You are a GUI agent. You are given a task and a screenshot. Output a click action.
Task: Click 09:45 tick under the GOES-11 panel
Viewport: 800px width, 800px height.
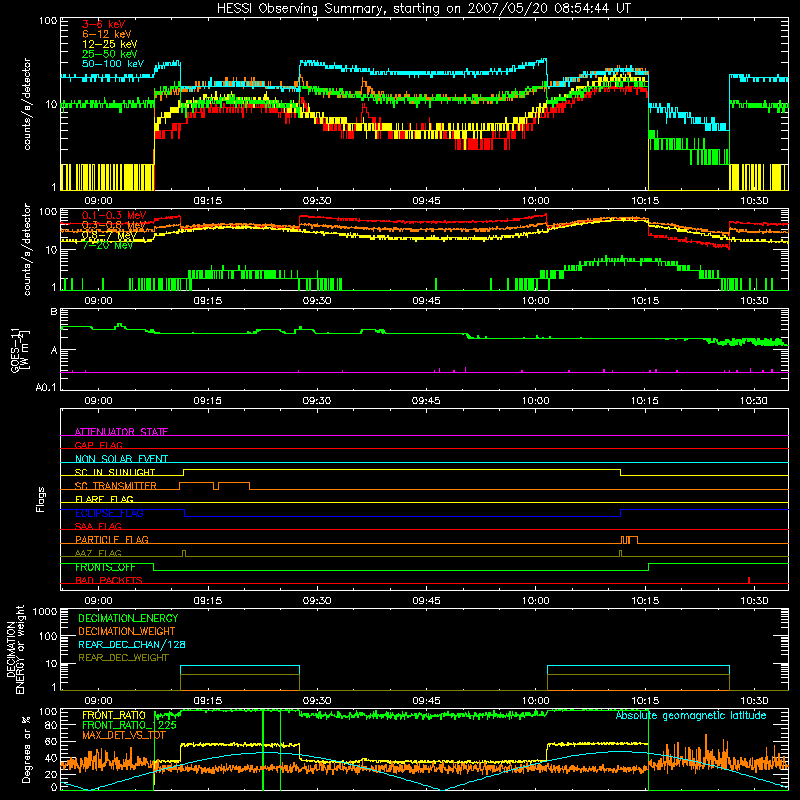(426, 401)
